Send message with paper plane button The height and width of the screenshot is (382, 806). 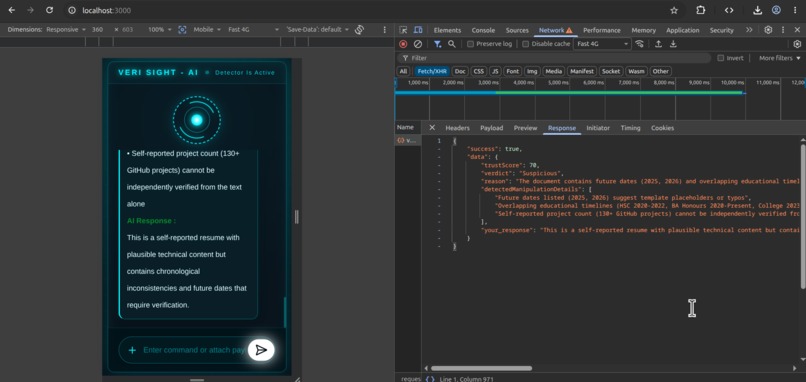pos(261,350)
